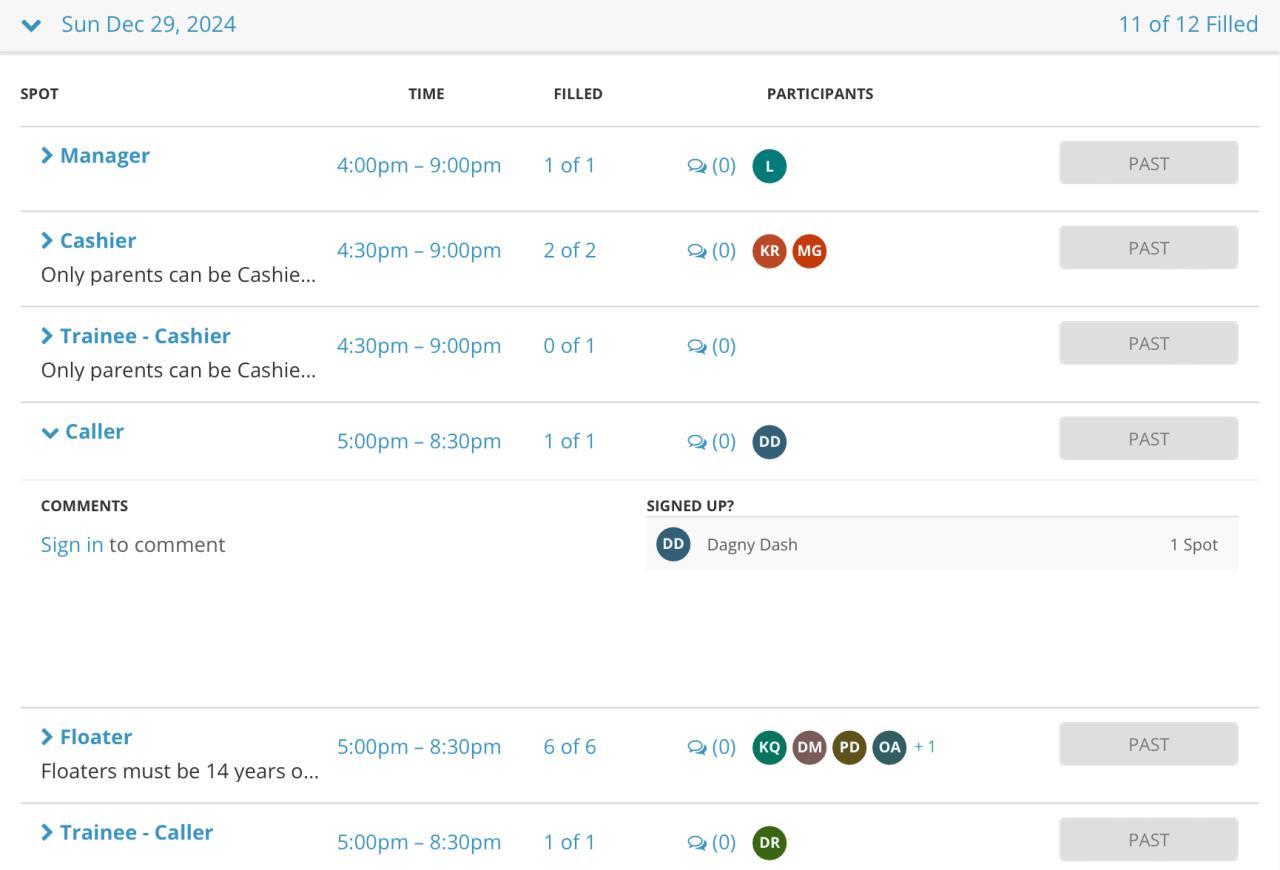The height and width of the screenshot is (870, 1280).
Task: Click the PAST button for Manager
Action: (1148, 163)
